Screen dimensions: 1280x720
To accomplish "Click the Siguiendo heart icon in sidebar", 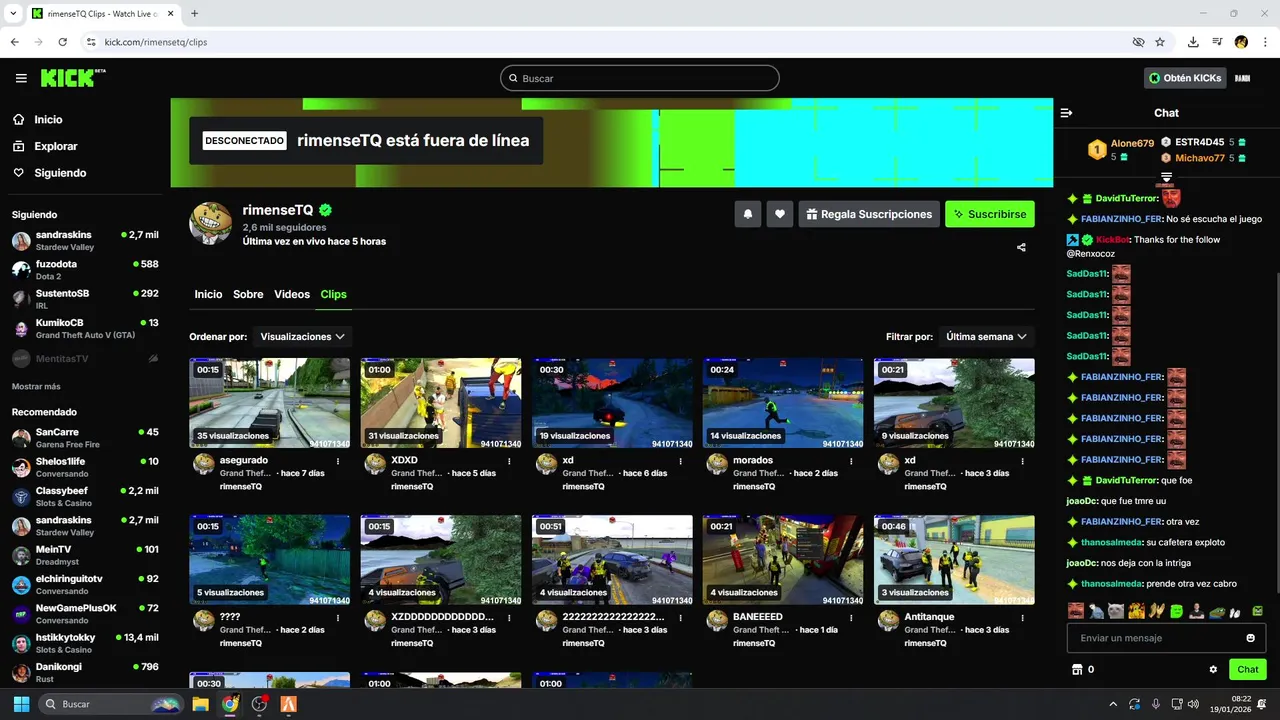I will coord(19,173).
